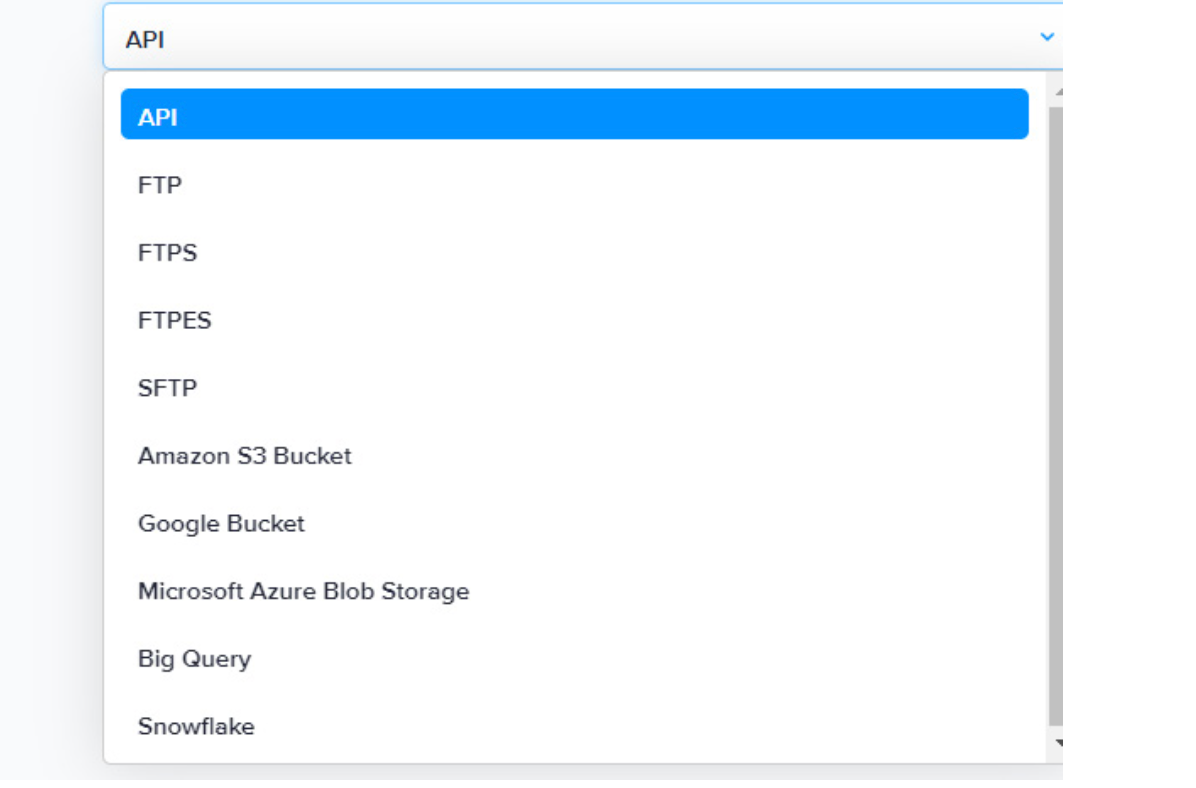Choose Snowflake from the dropdown
This screenshot has height=788, width=1196.
pos(196,727)
